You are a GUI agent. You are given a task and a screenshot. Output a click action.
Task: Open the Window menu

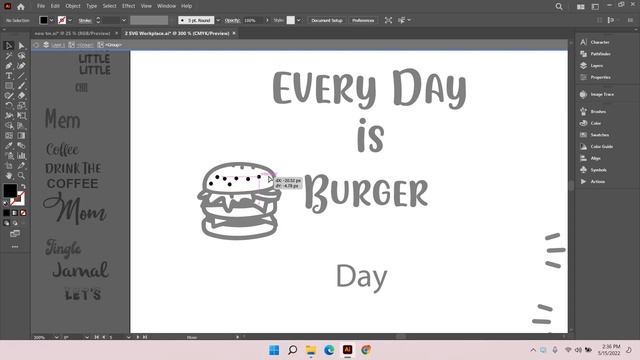[x=166, y=6]
